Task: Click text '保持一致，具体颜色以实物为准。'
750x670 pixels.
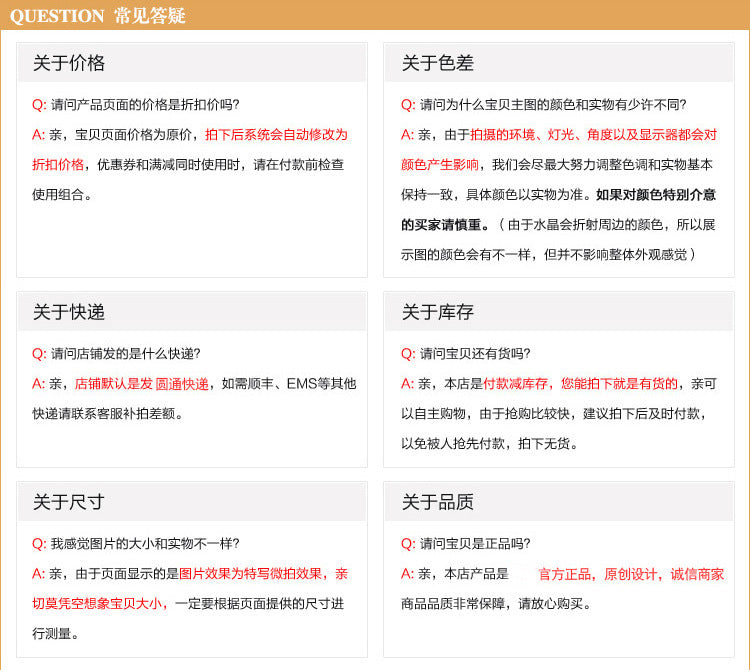Action: click(x=496, y=195)
